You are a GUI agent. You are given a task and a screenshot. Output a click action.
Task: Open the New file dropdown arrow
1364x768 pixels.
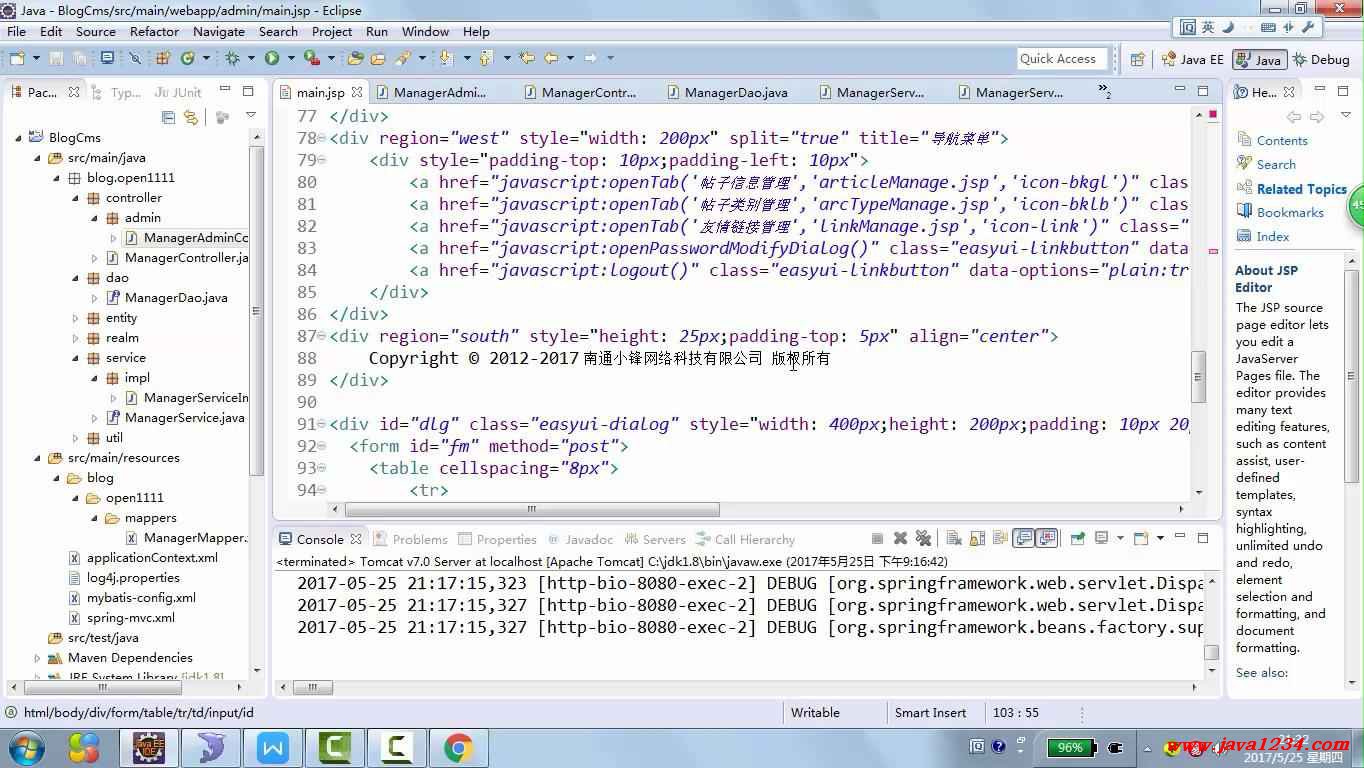click(36, 58)
